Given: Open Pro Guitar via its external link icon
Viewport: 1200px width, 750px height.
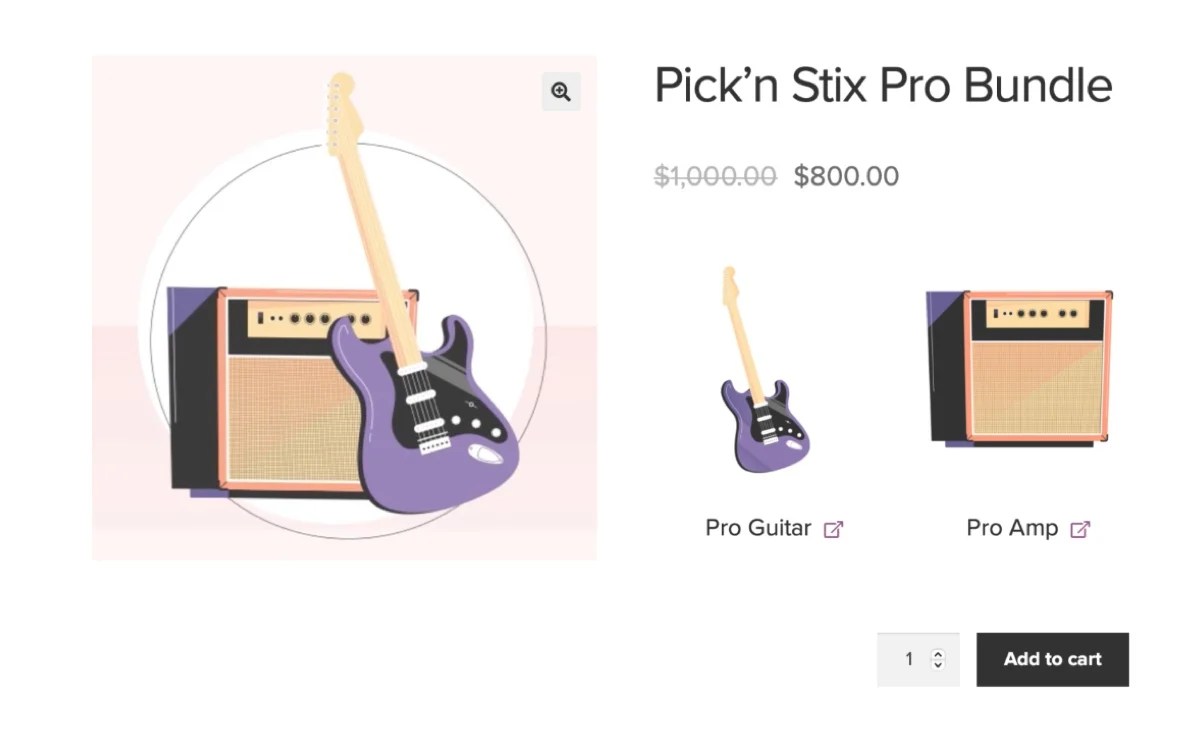Looking at the screenshot, I should 834,527.
